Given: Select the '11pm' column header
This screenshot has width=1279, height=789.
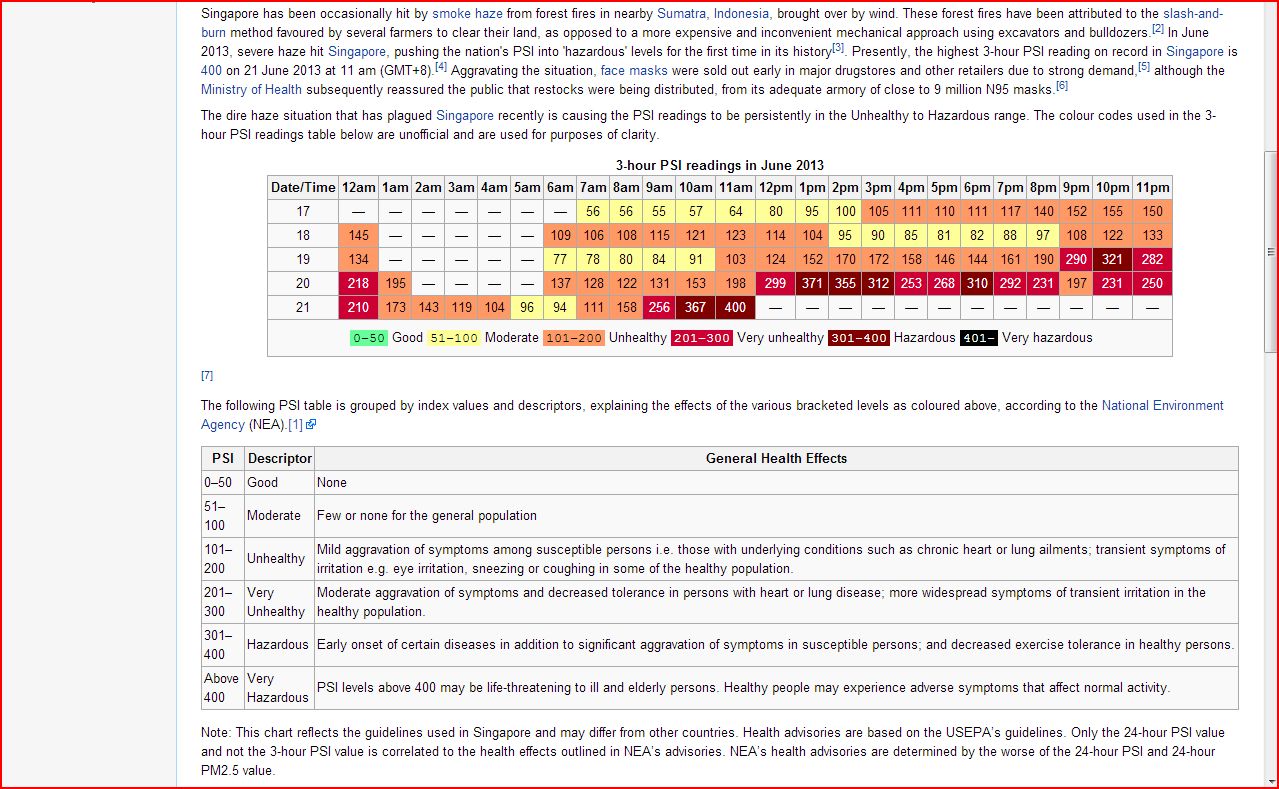Looking at the screenshot, I should 1152,188.
